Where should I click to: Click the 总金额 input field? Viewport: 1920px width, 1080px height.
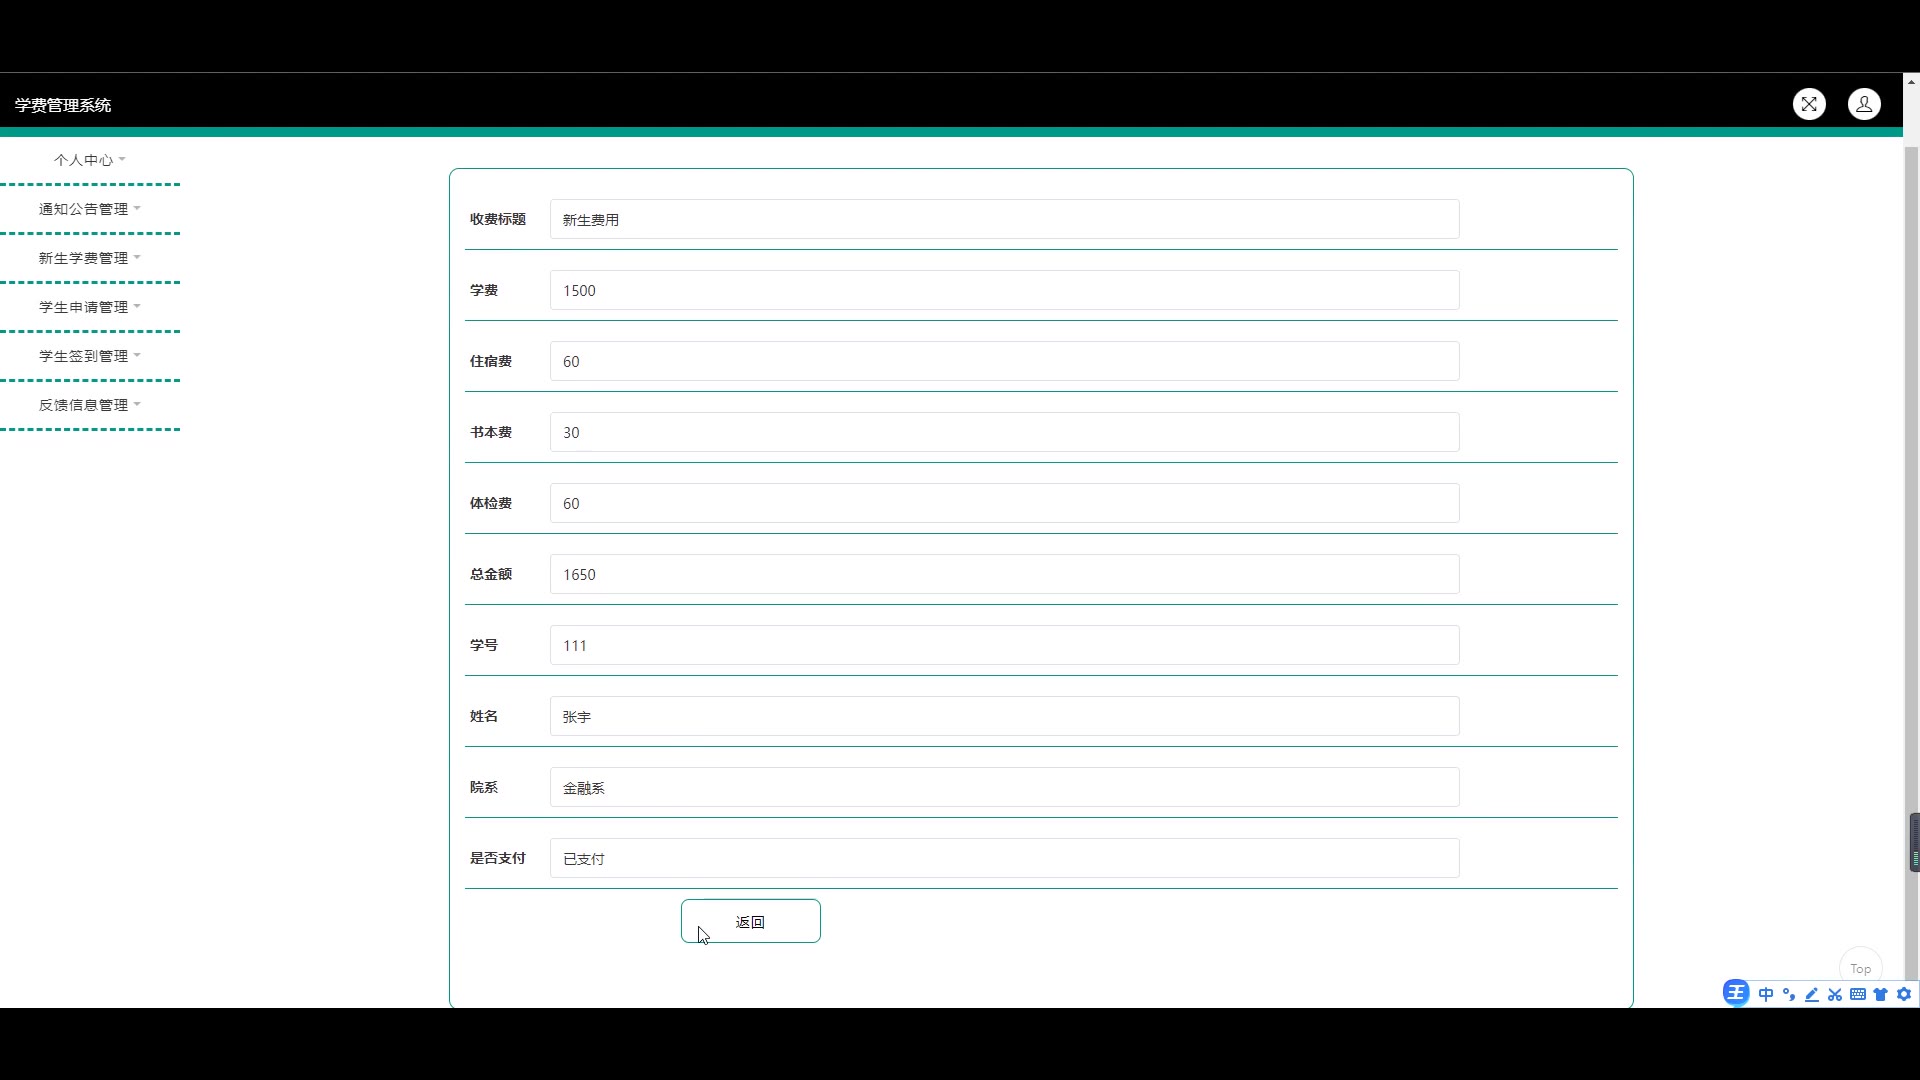1004,574
